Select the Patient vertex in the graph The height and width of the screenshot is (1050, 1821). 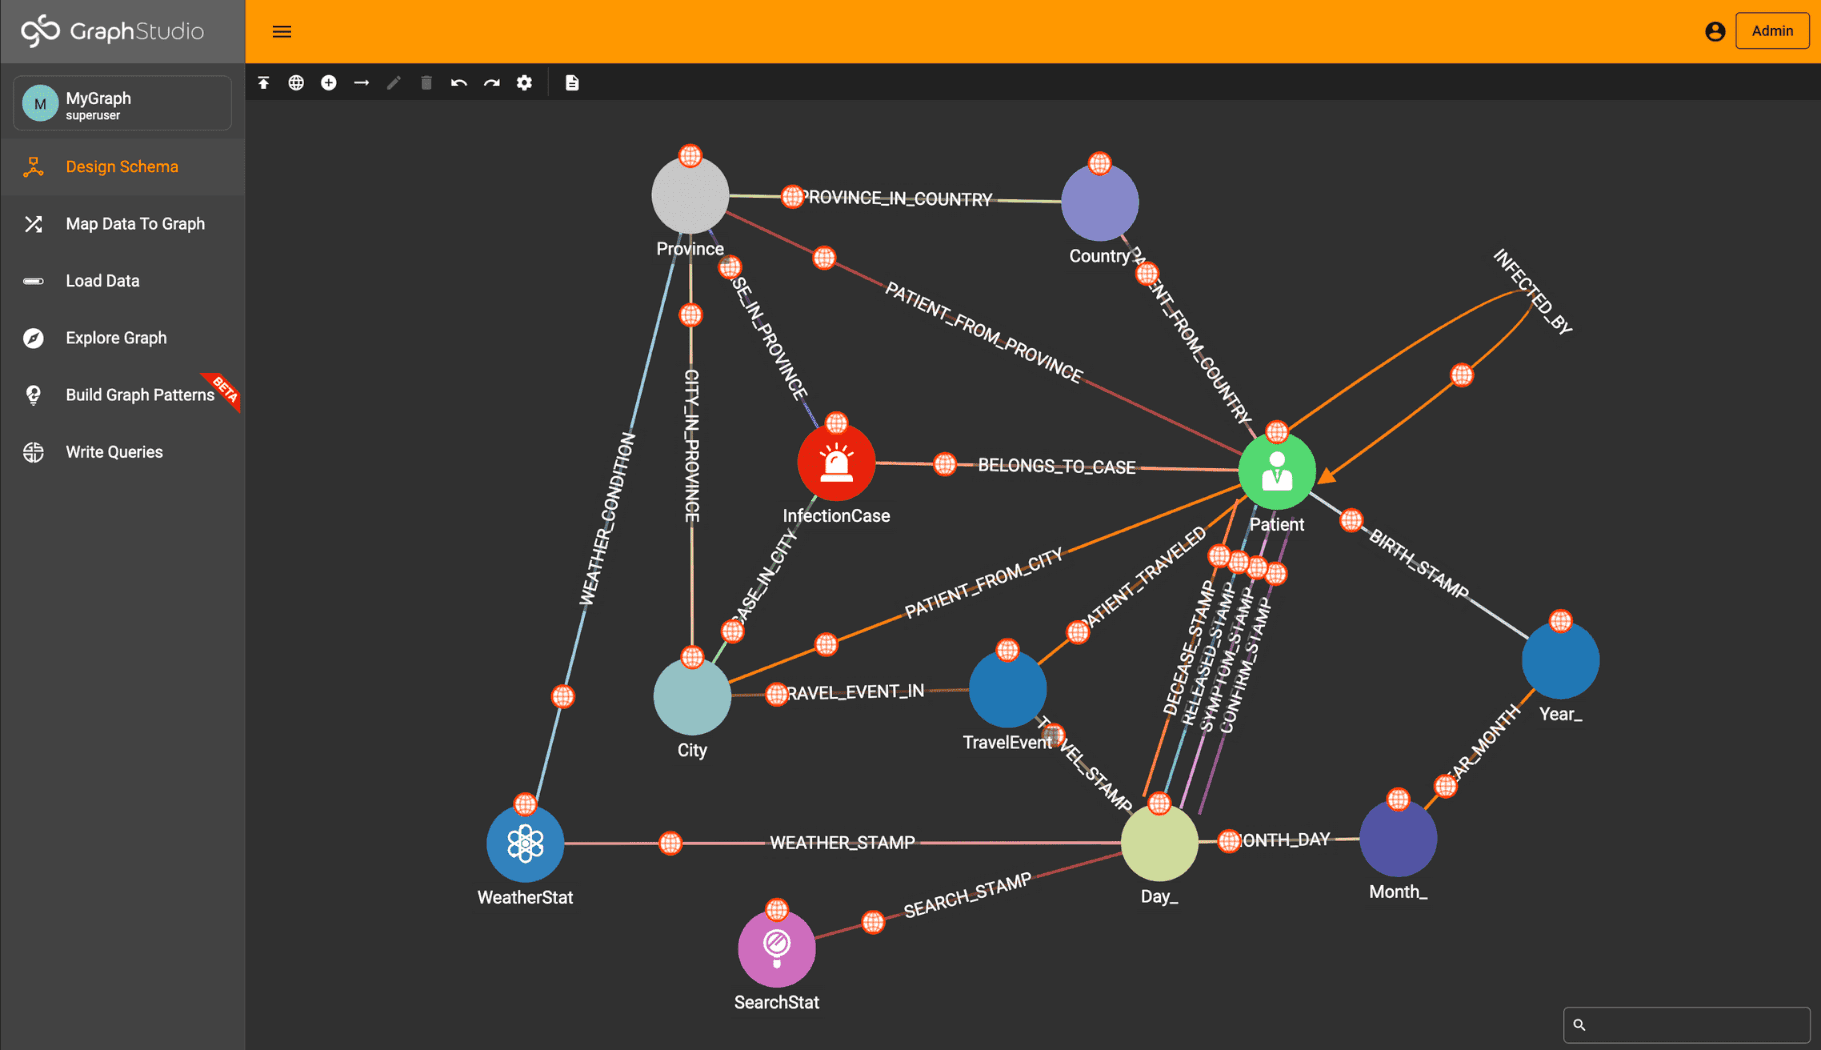(x=1277, y=470)
